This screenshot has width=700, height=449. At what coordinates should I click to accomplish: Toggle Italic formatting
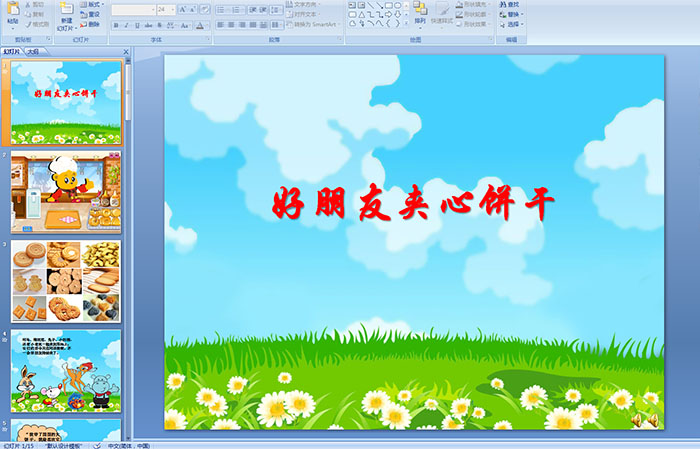coord(127,25)
